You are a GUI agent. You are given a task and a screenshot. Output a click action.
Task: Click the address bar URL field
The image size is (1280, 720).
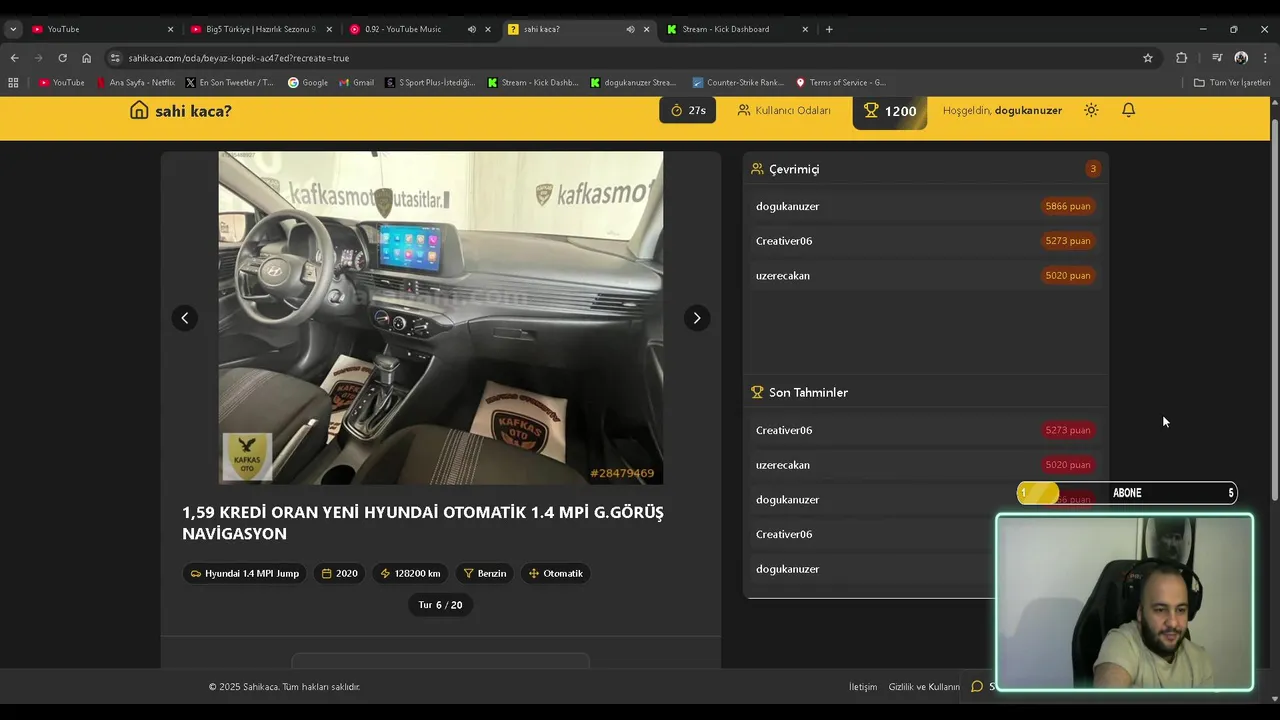click(630, 58)
